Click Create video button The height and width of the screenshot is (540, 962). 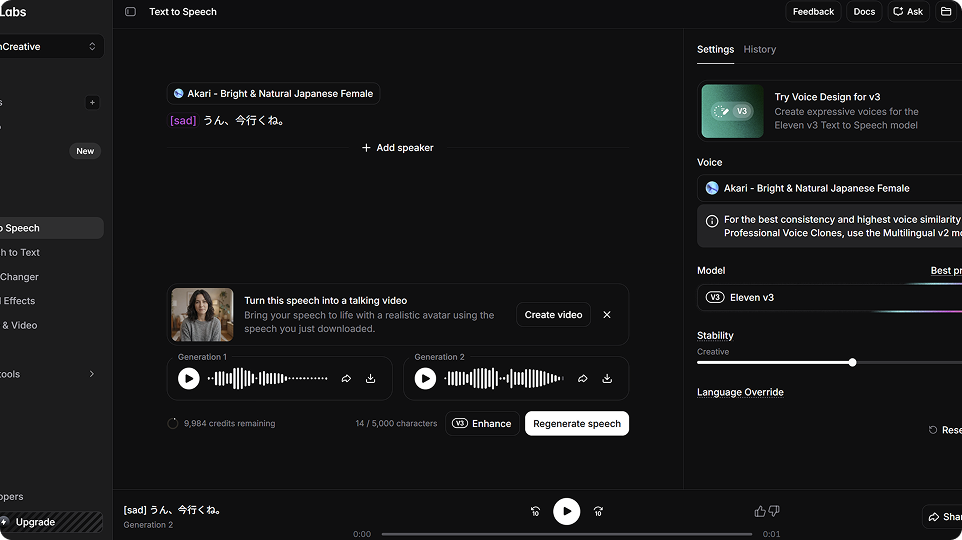pos(553,315)
